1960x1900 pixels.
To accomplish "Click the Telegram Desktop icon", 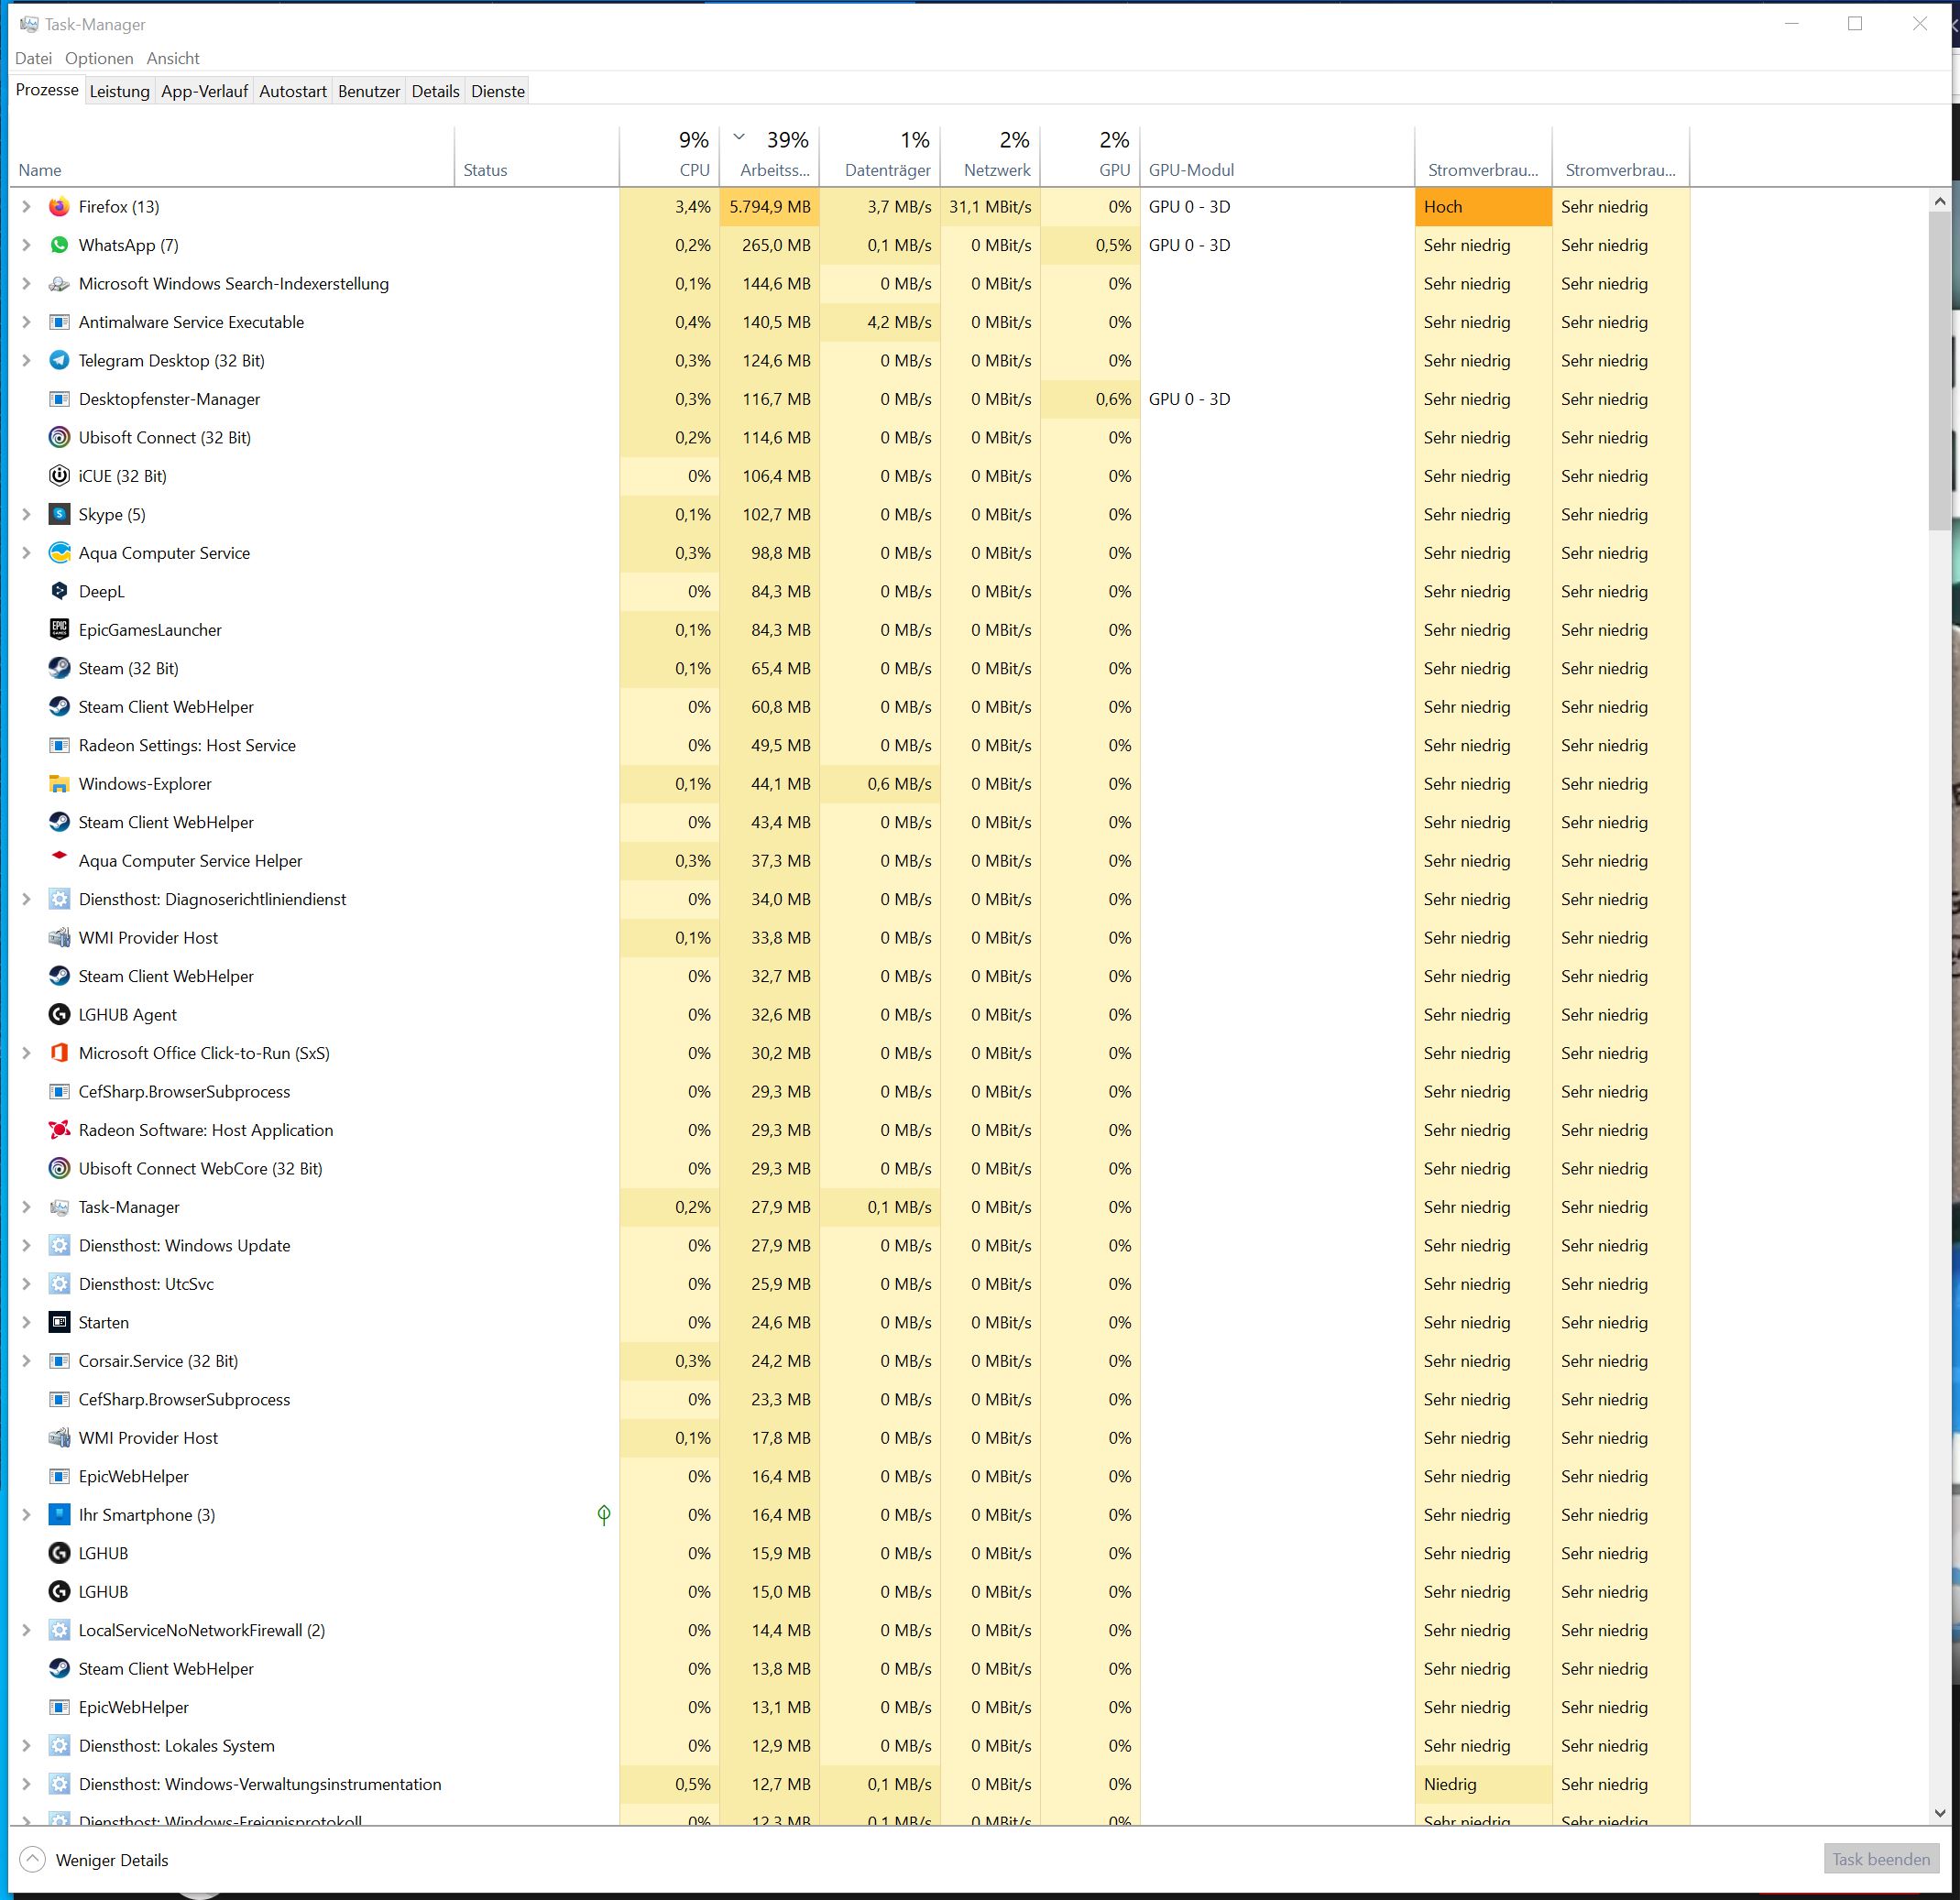I will click(x=59, y=361).
